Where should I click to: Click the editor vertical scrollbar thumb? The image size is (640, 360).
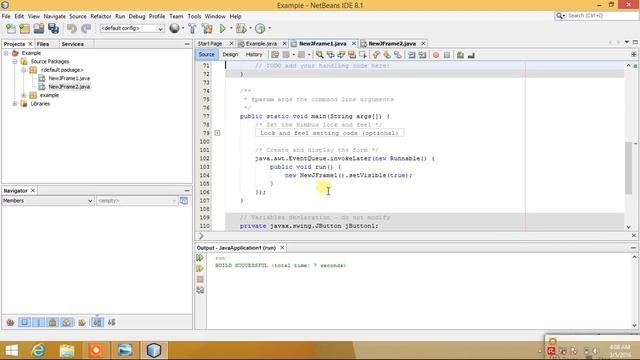[628, 168]
